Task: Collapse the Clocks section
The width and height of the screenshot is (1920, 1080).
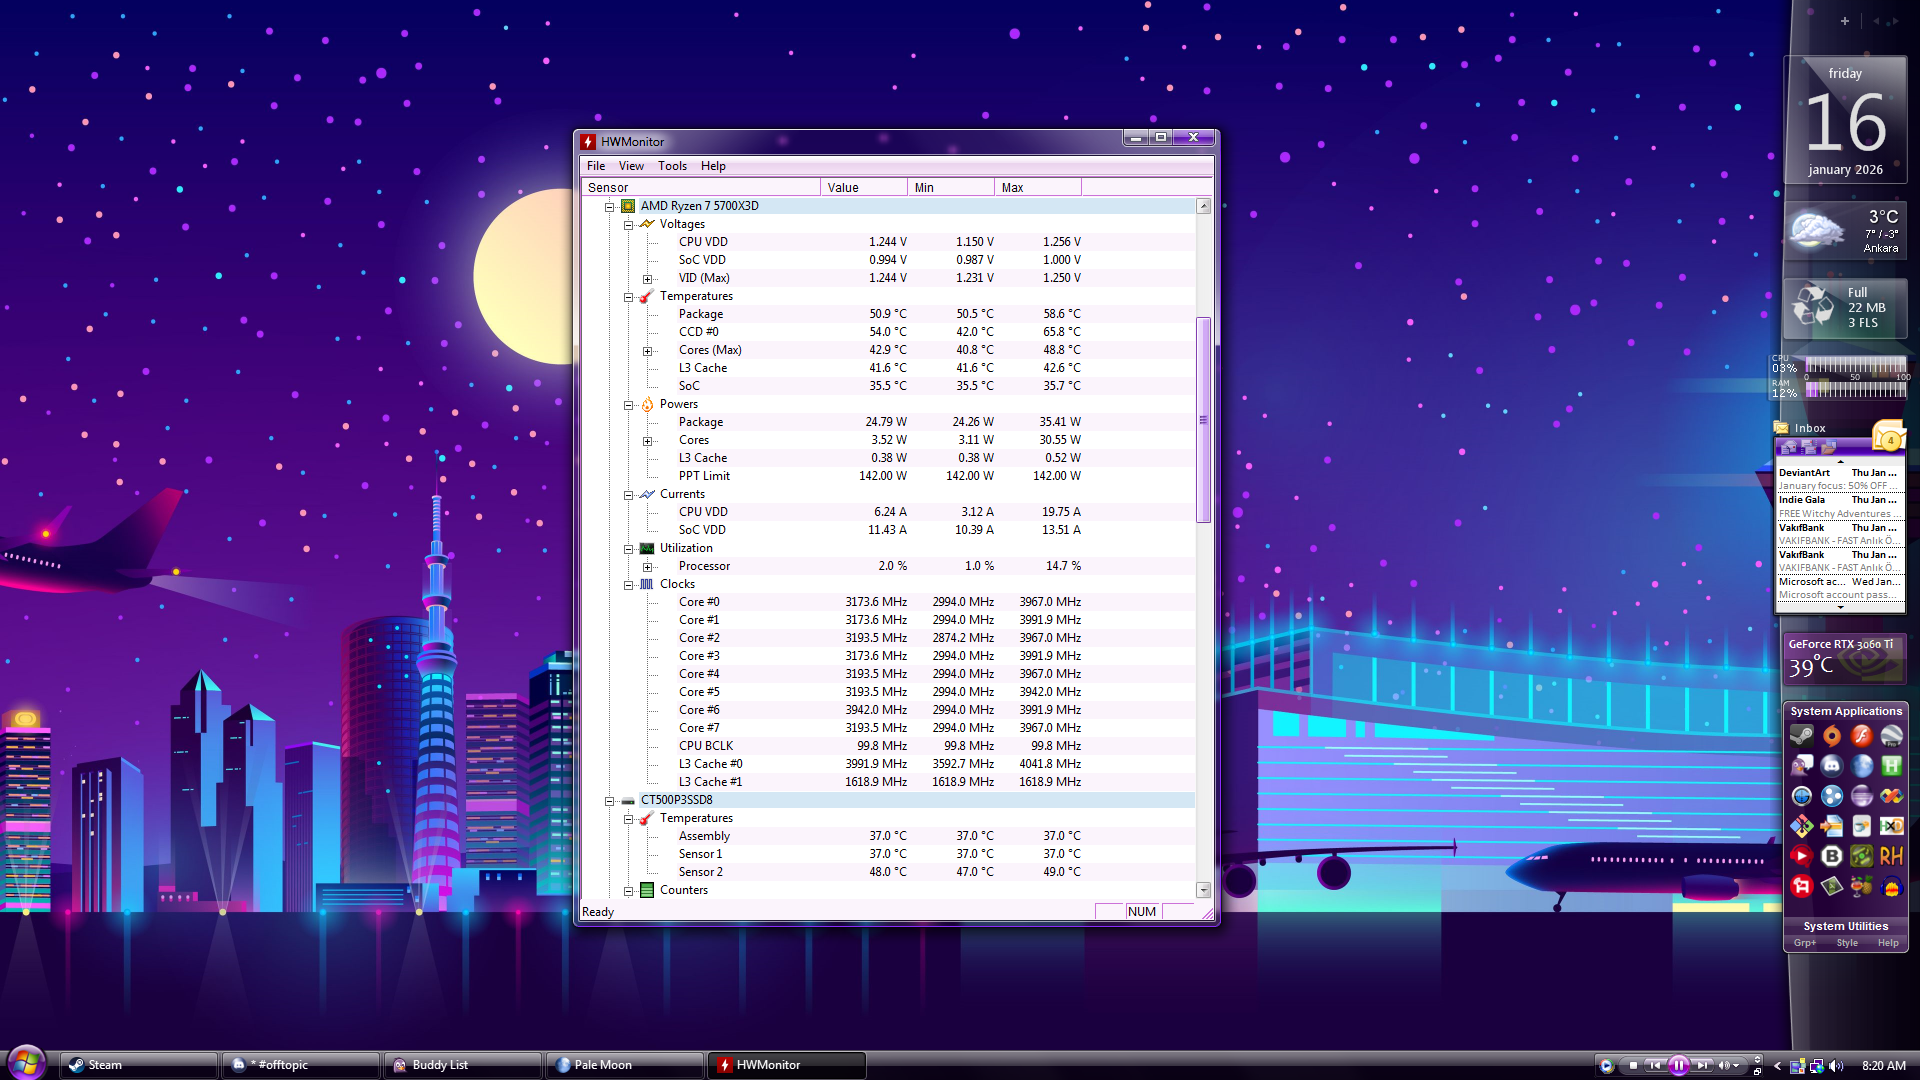Action: 628,585
